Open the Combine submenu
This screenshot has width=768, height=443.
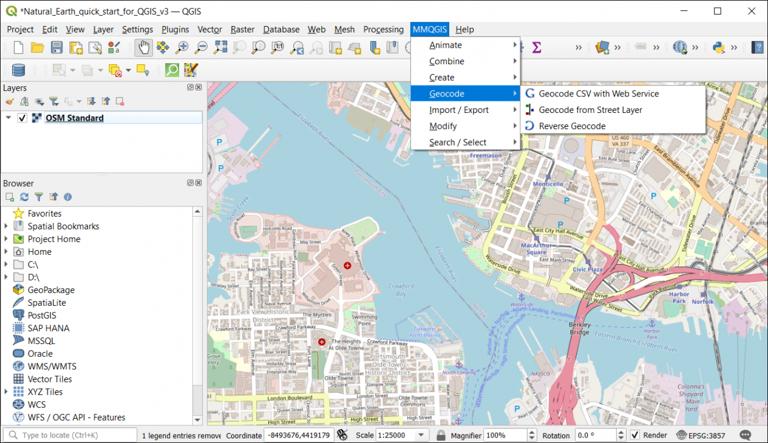point(465,61)
